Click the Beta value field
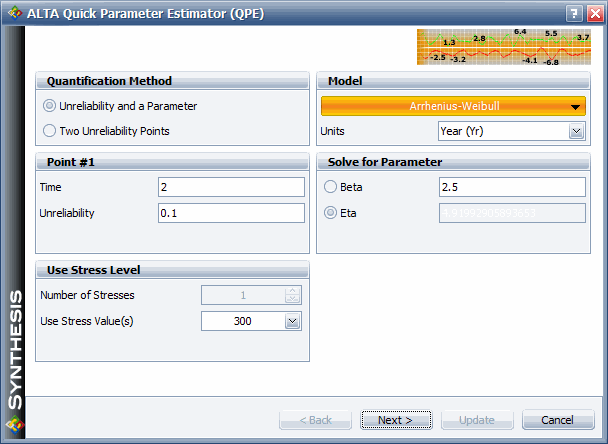Image resolution: width=608 pixels, height=444 pixels. (512, 187)
